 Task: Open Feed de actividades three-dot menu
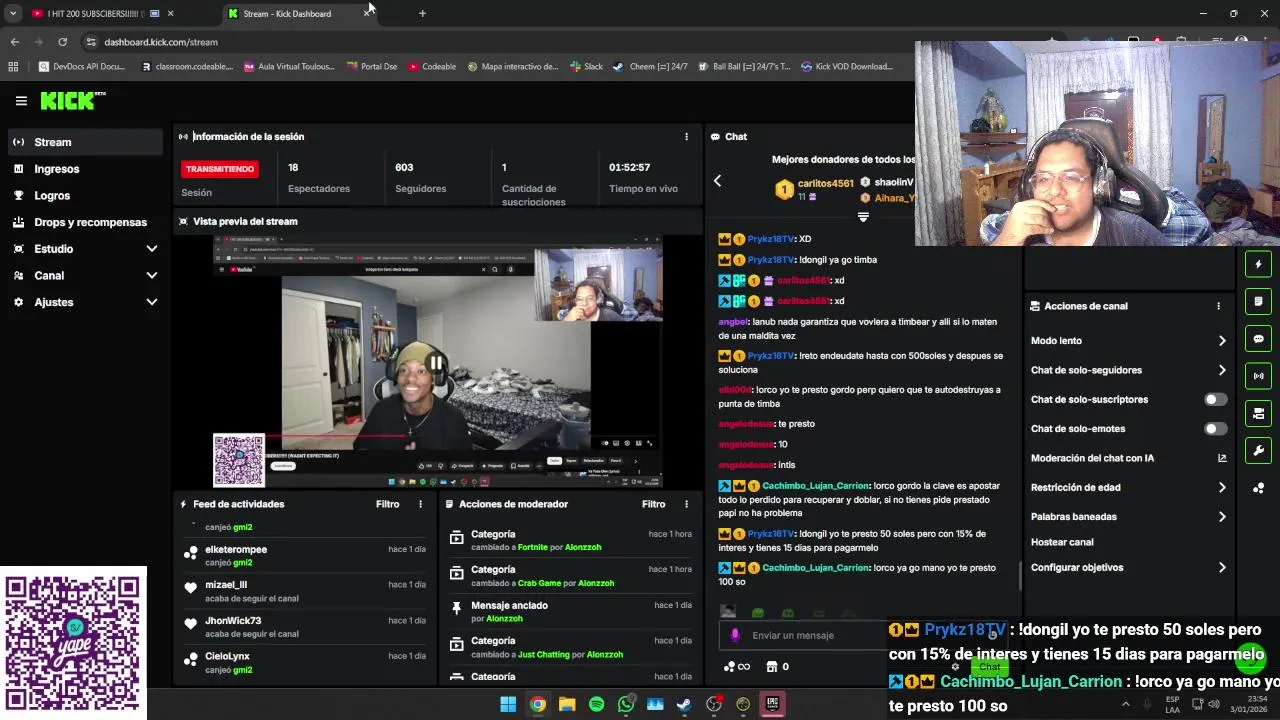point(420,505)
